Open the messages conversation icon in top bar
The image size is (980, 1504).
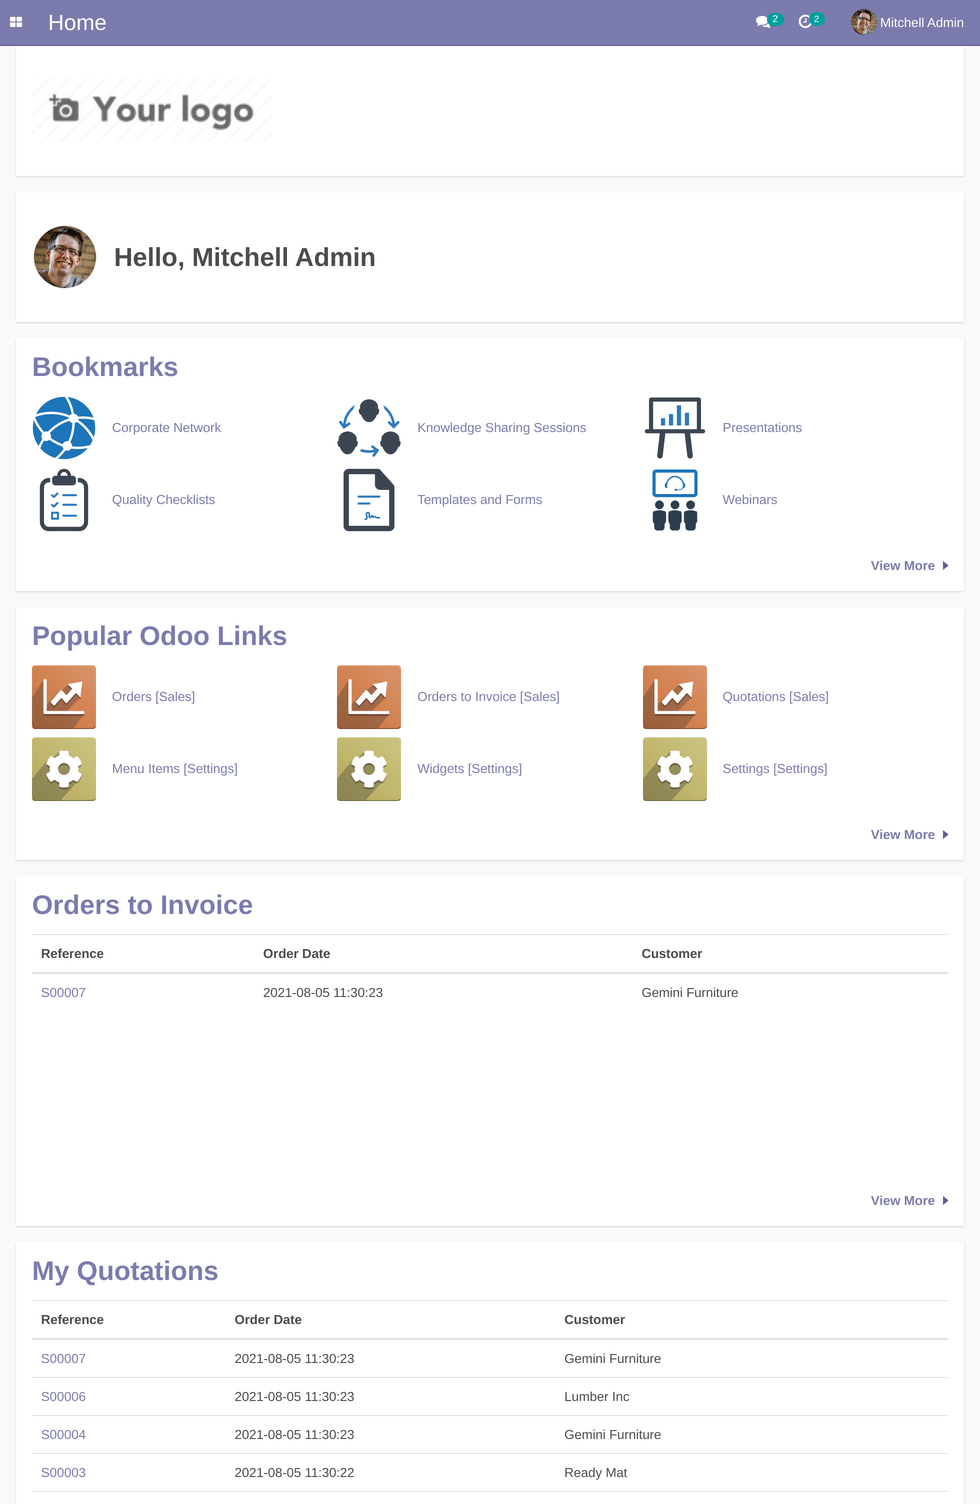coord(763,21)
